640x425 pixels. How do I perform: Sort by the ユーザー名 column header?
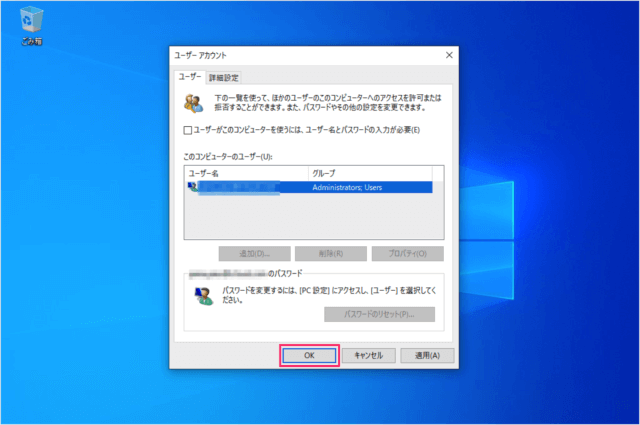pyautogui.click(x=246, y=173)
